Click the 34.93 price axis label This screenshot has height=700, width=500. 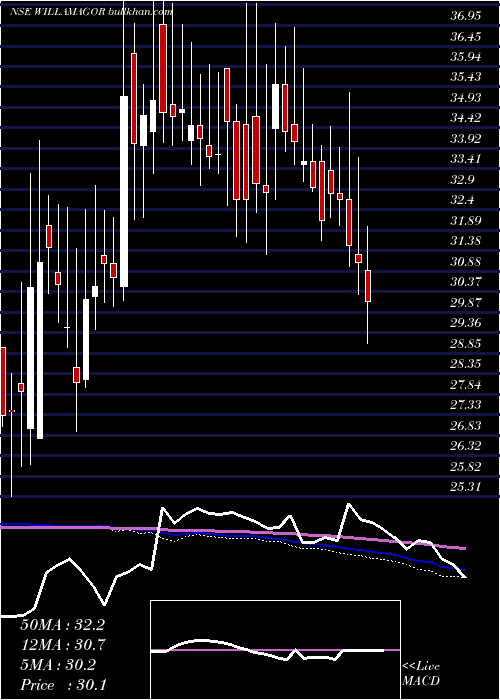coord(466,98)
